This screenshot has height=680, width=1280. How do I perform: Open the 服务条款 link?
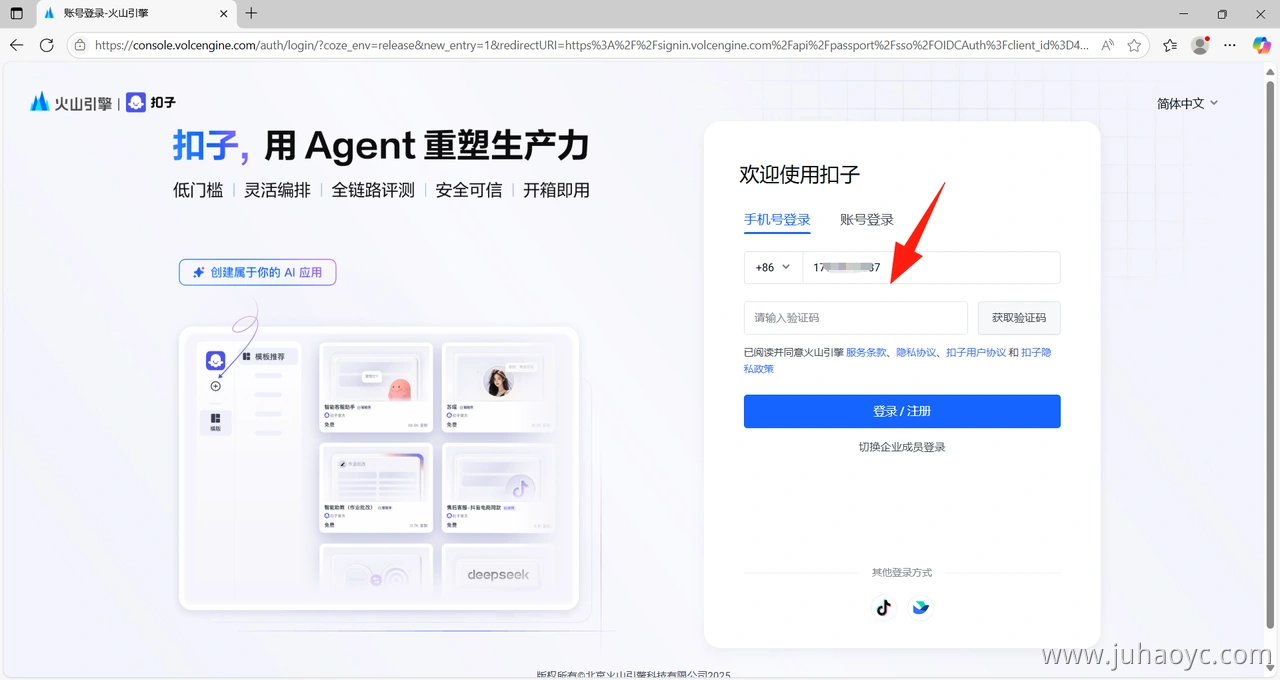(x=866, y=353)
